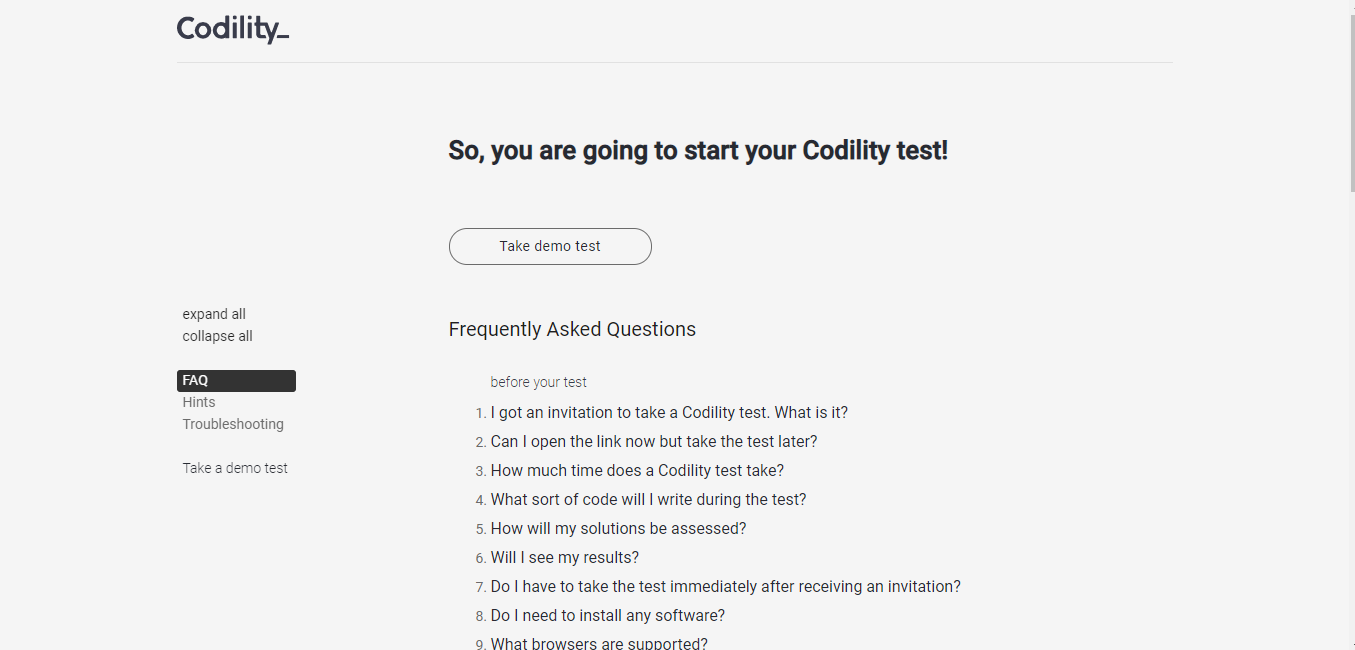Follow the Take a demo test sidebar link
1355x650 pixels.
pos(235,468)
